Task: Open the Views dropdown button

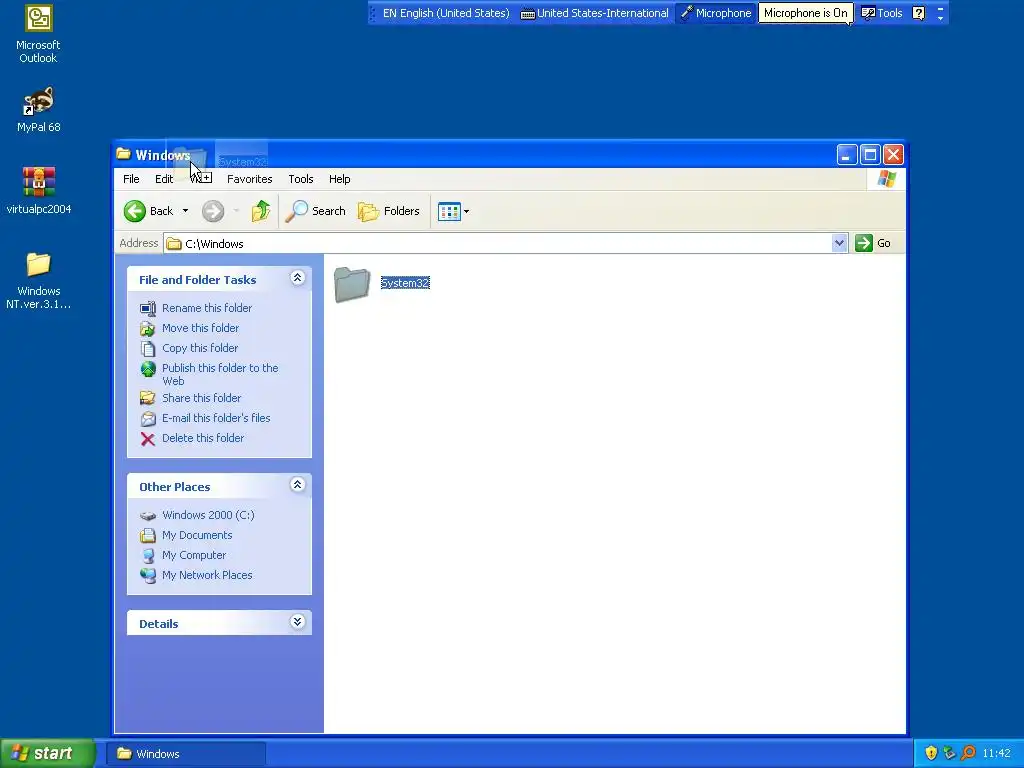Action: [x=453, y=212]
